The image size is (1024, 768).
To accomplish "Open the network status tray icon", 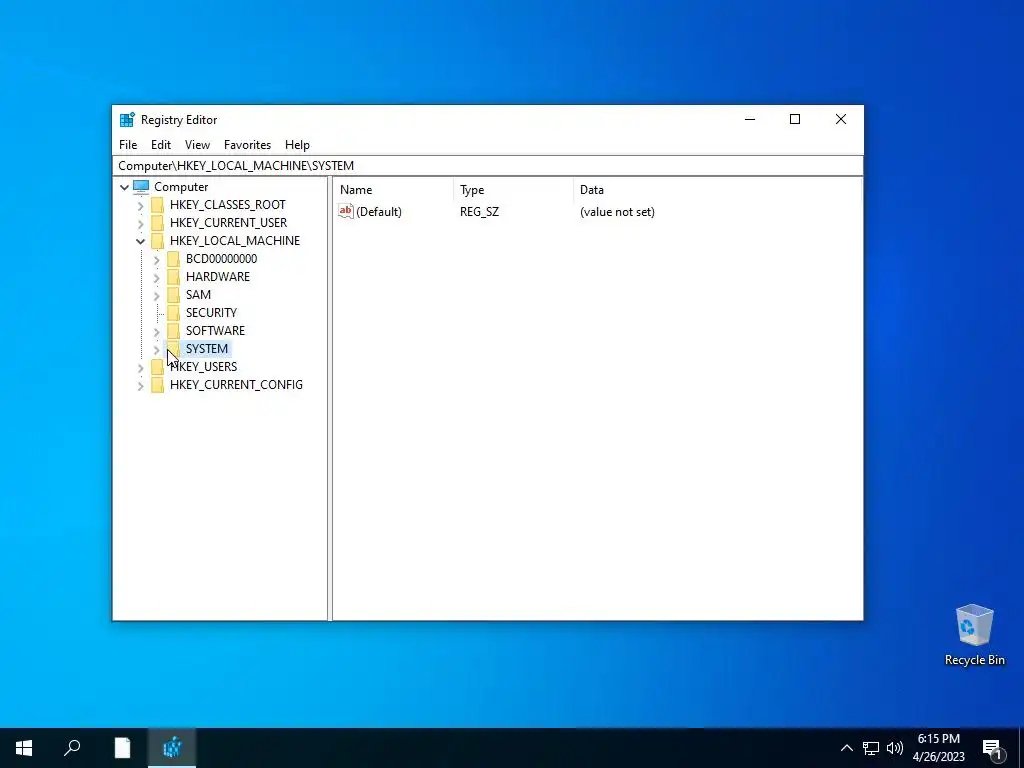I will tap(871, 748).
